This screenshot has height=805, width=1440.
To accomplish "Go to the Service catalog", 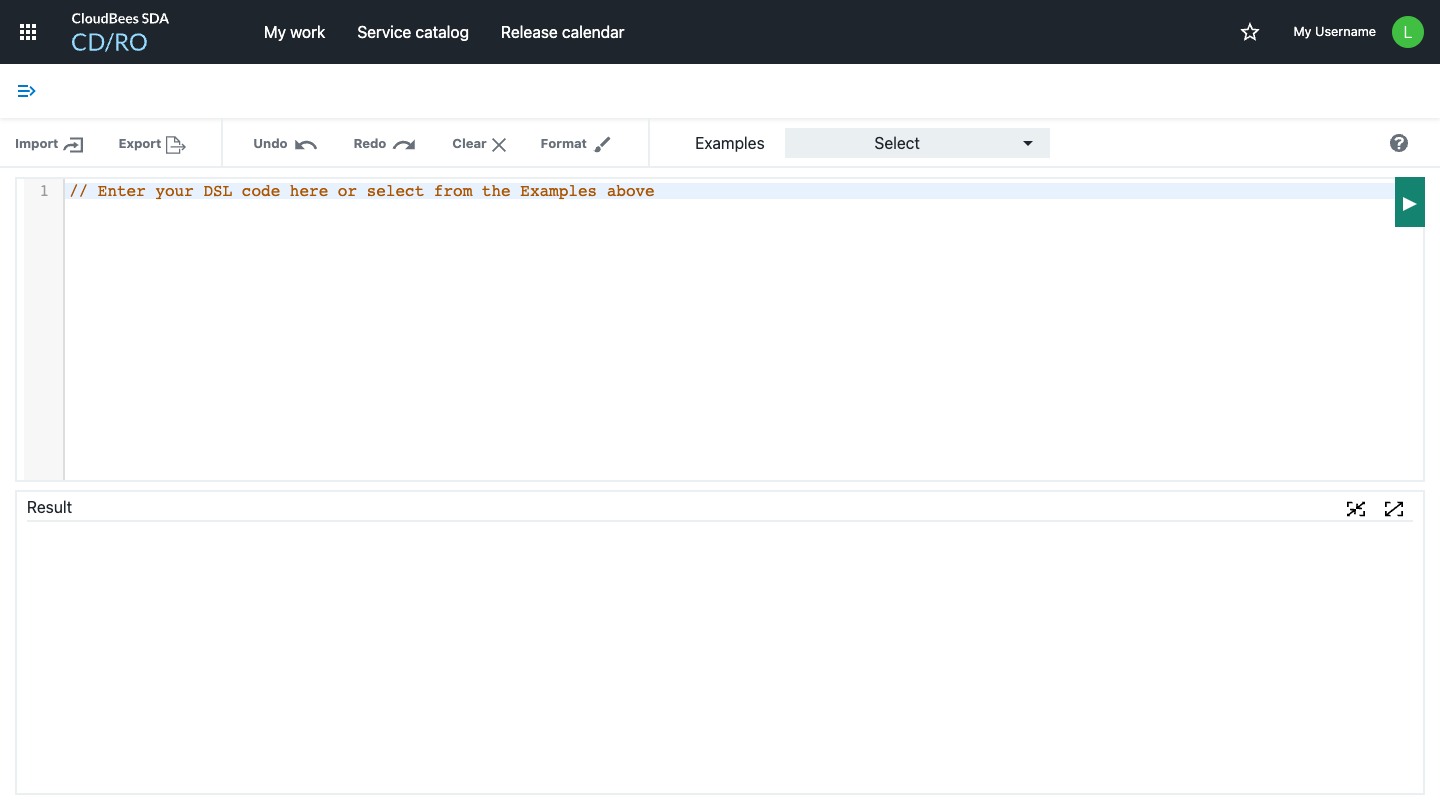I will point(413,31).
